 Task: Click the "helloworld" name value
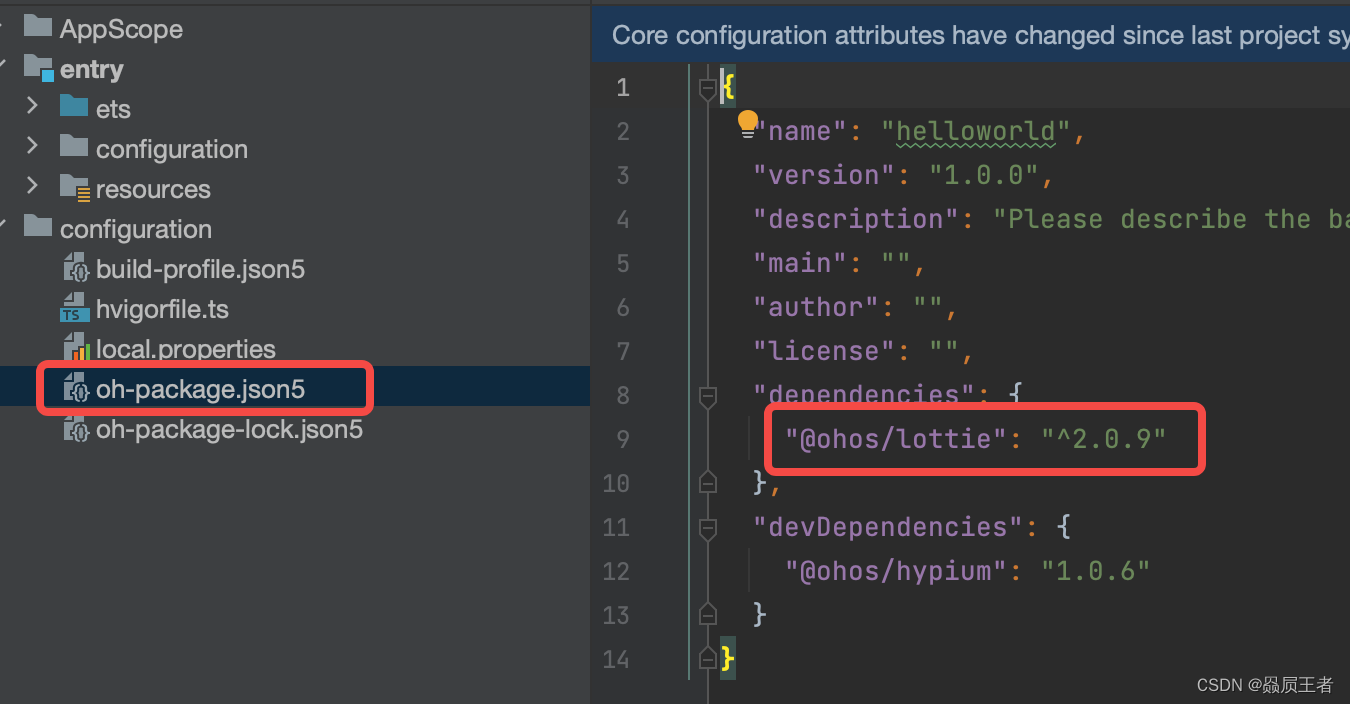click(976, 131)
